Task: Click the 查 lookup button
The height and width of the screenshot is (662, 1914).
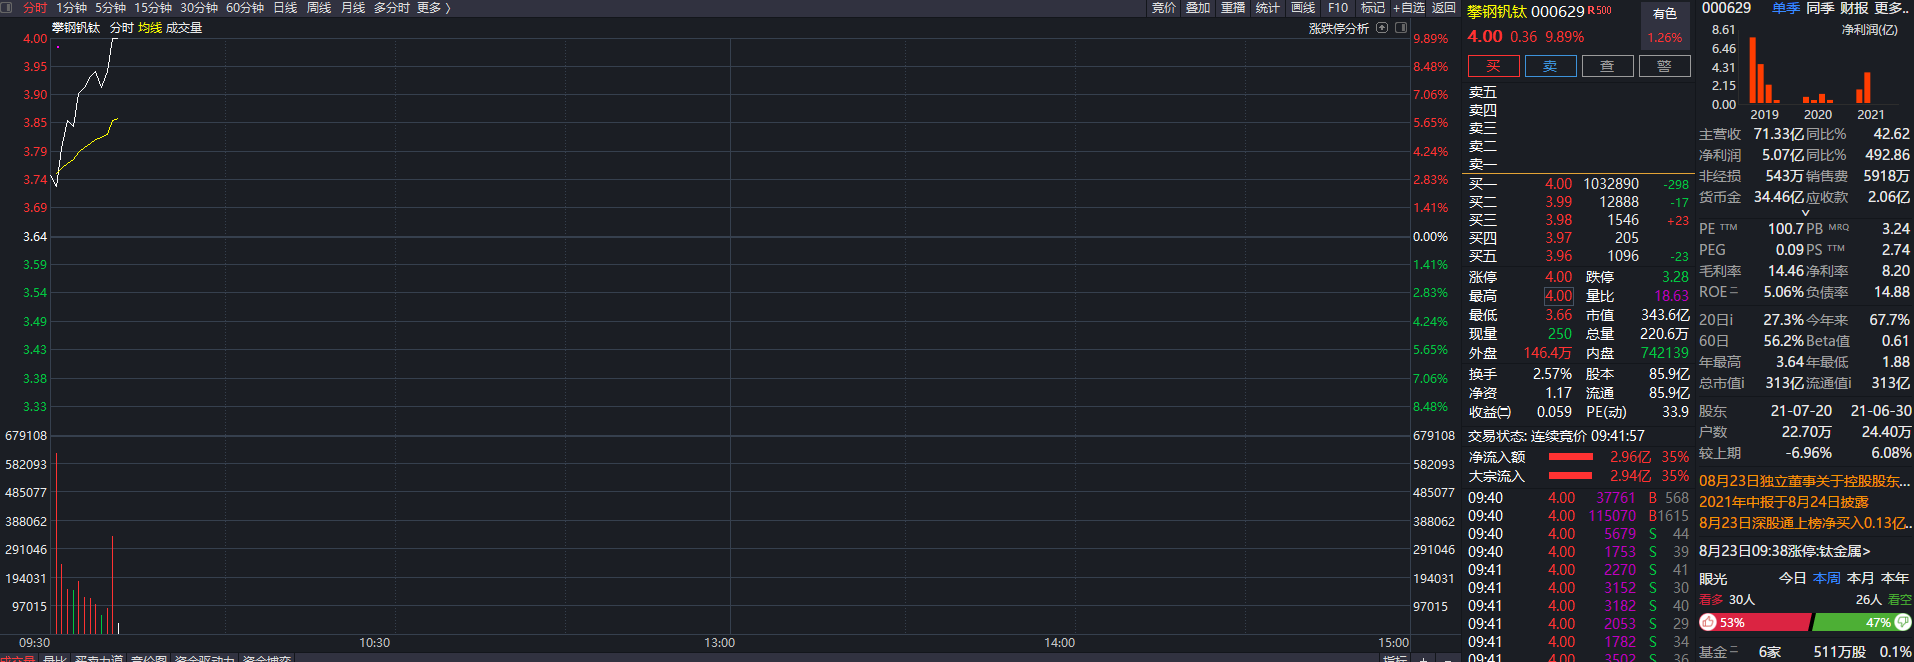Action: click(1607, 66)
